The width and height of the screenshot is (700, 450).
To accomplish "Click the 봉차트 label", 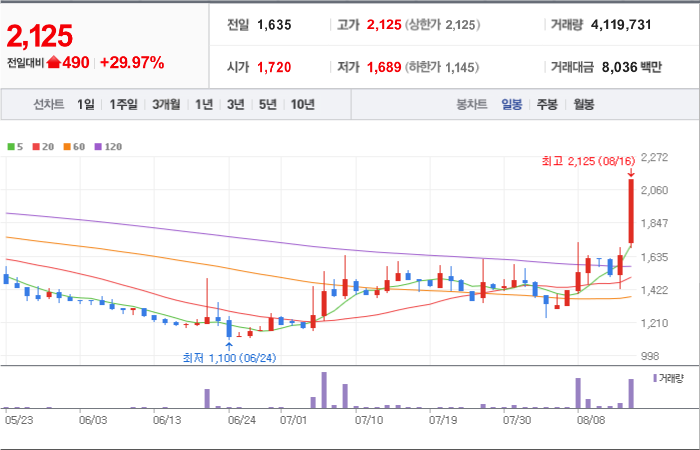I will pyautogui.click(x=471, y=105).
